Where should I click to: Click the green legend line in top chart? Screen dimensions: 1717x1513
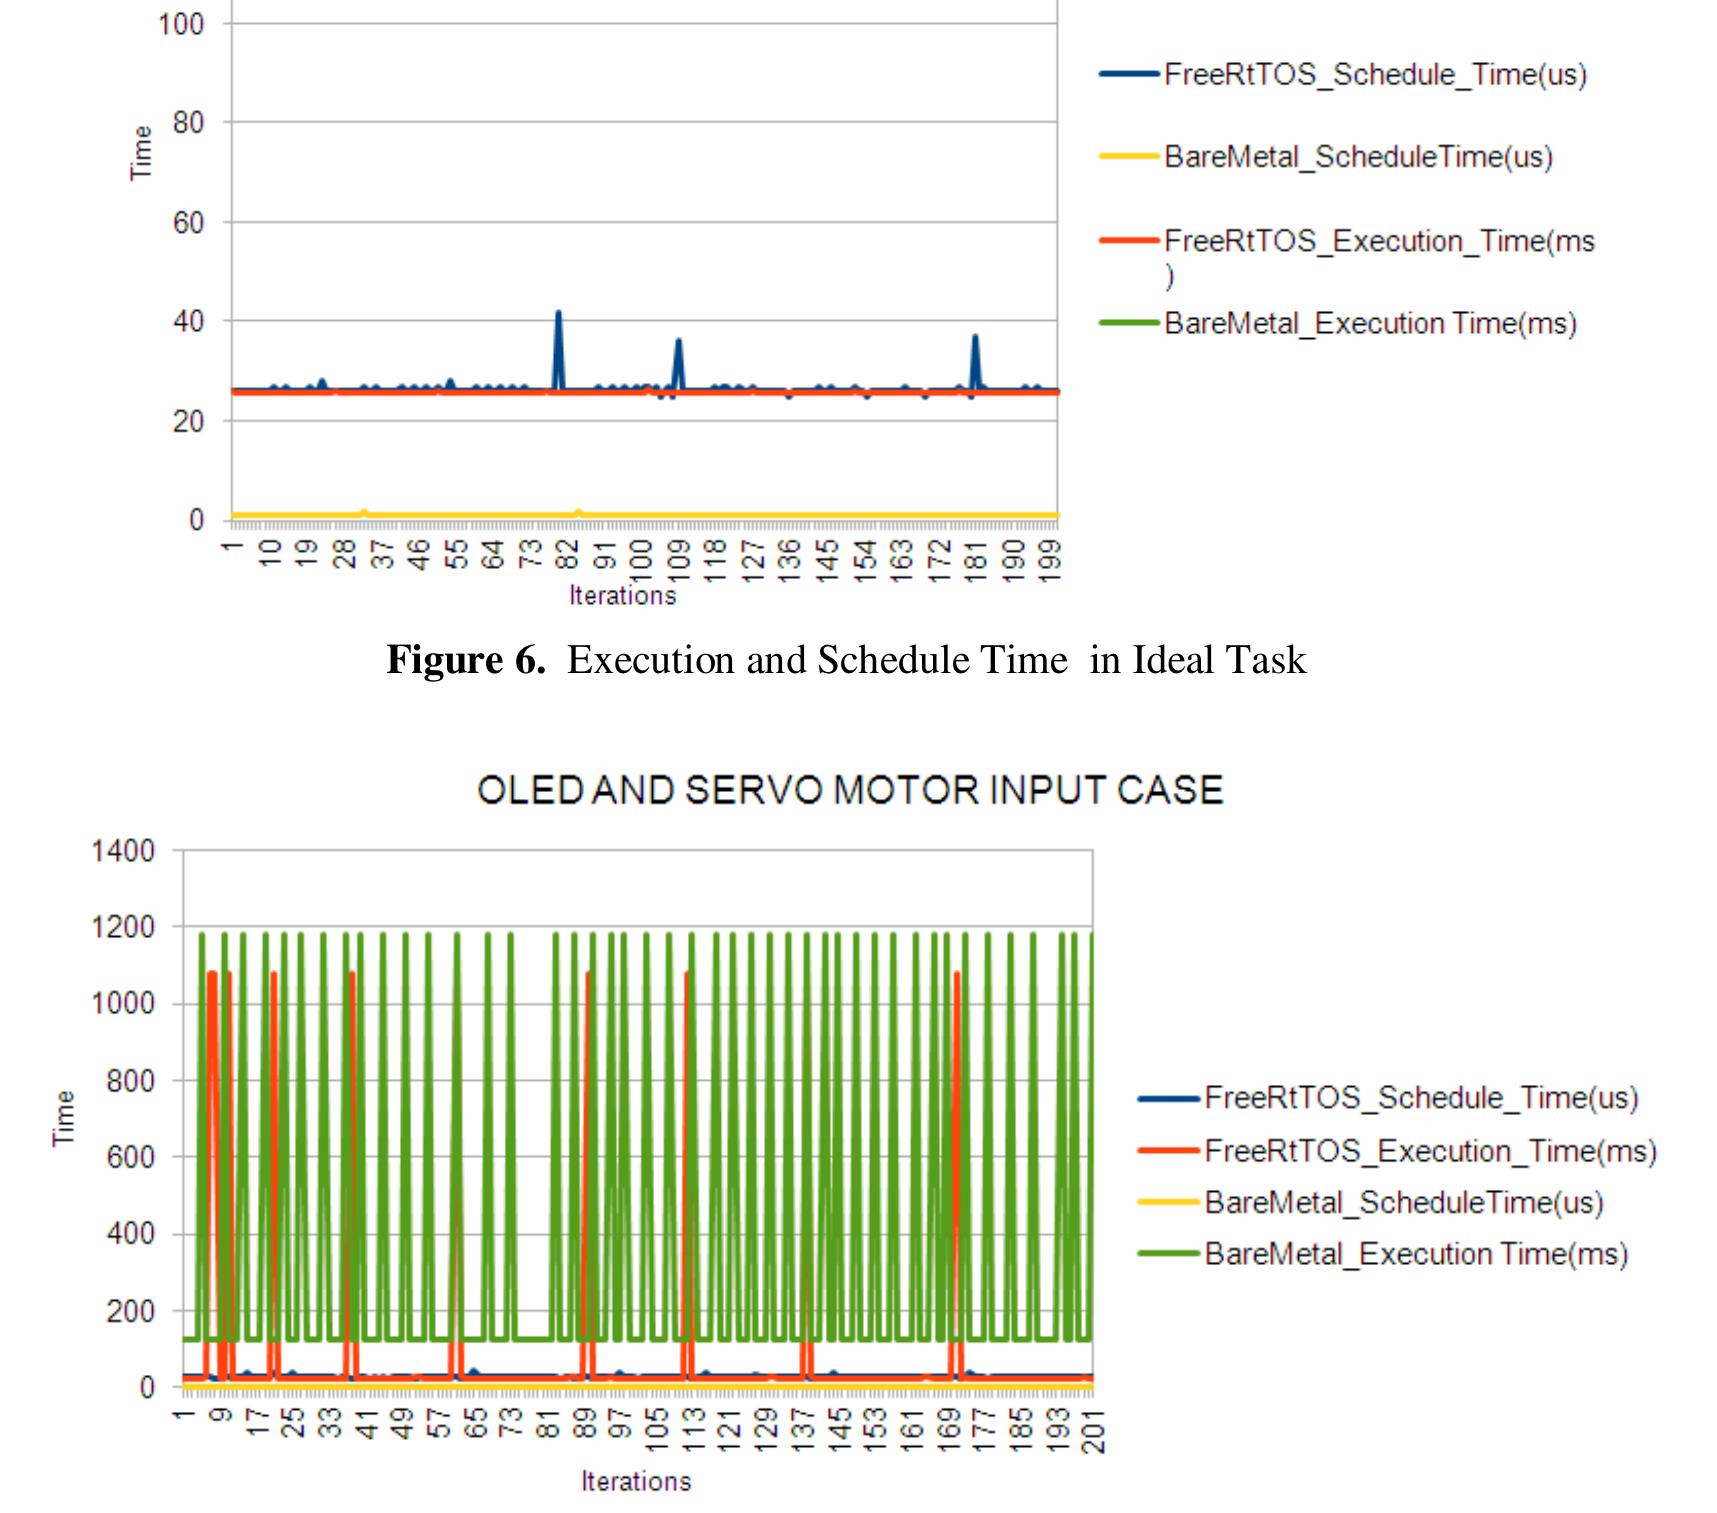click(x=1129, y=323)
